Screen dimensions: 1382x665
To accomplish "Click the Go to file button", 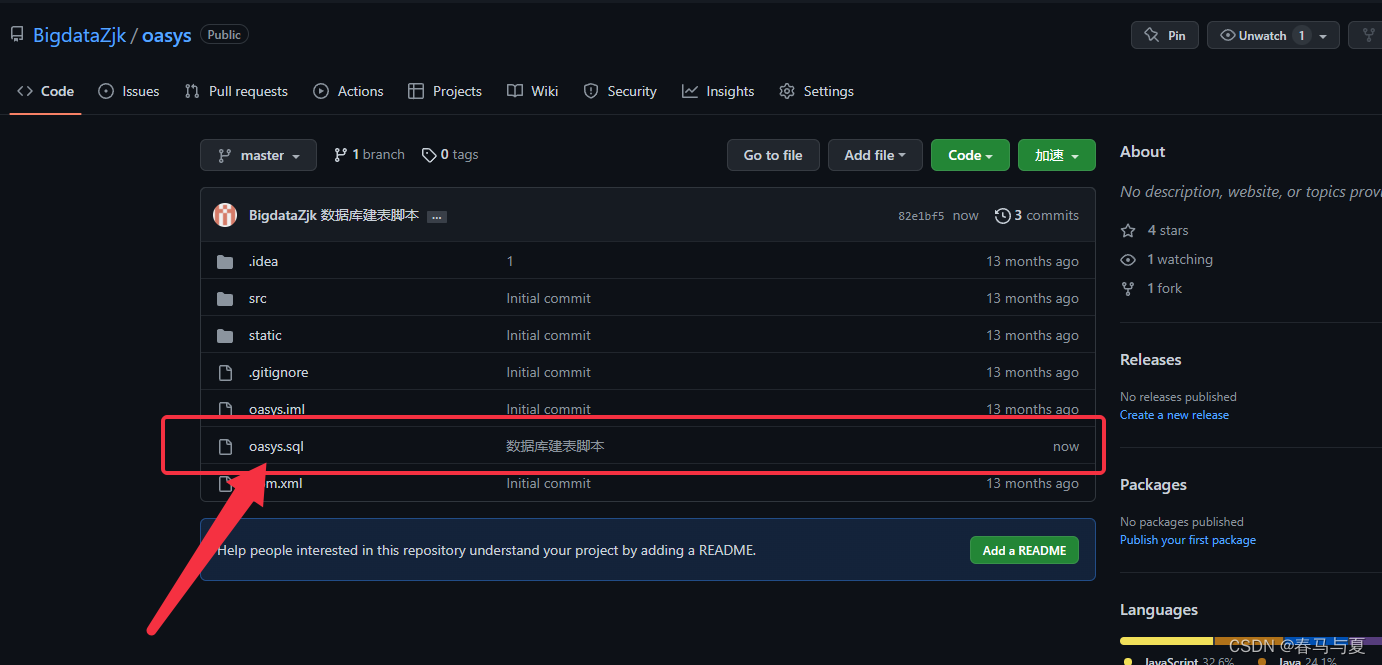I will (773, 155).
